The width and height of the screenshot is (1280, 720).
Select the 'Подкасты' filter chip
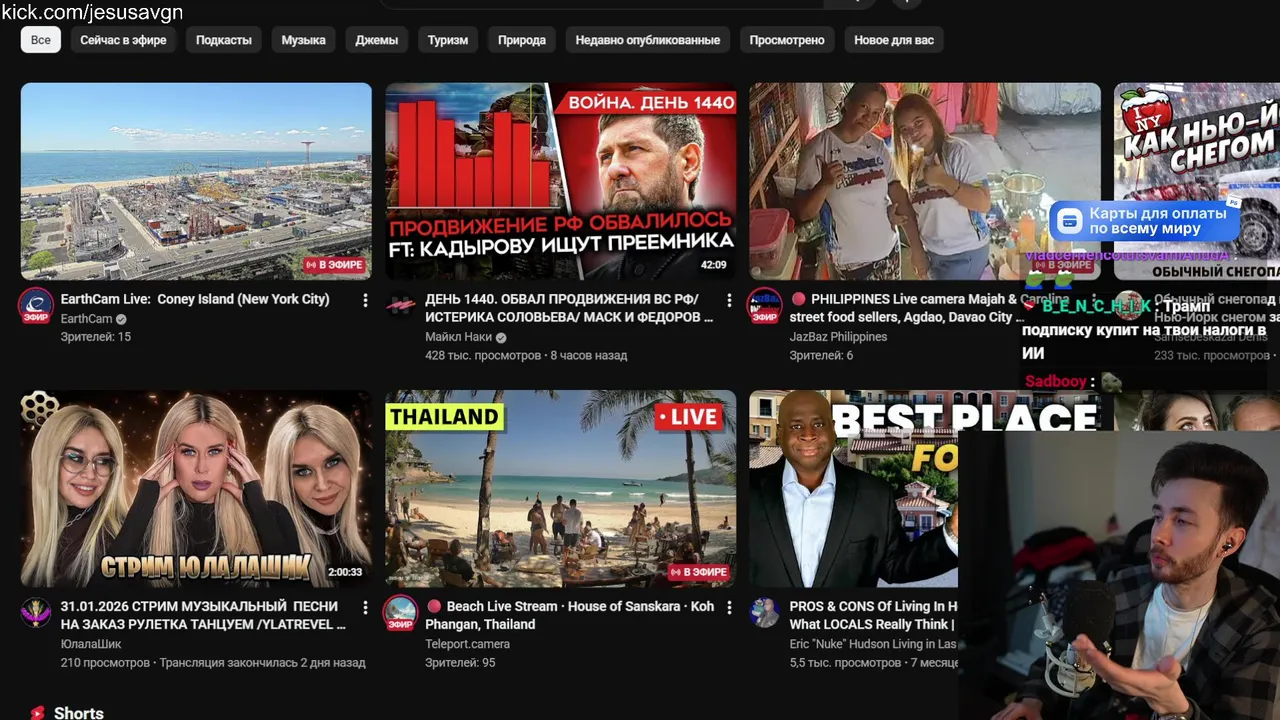coord(224,40)
